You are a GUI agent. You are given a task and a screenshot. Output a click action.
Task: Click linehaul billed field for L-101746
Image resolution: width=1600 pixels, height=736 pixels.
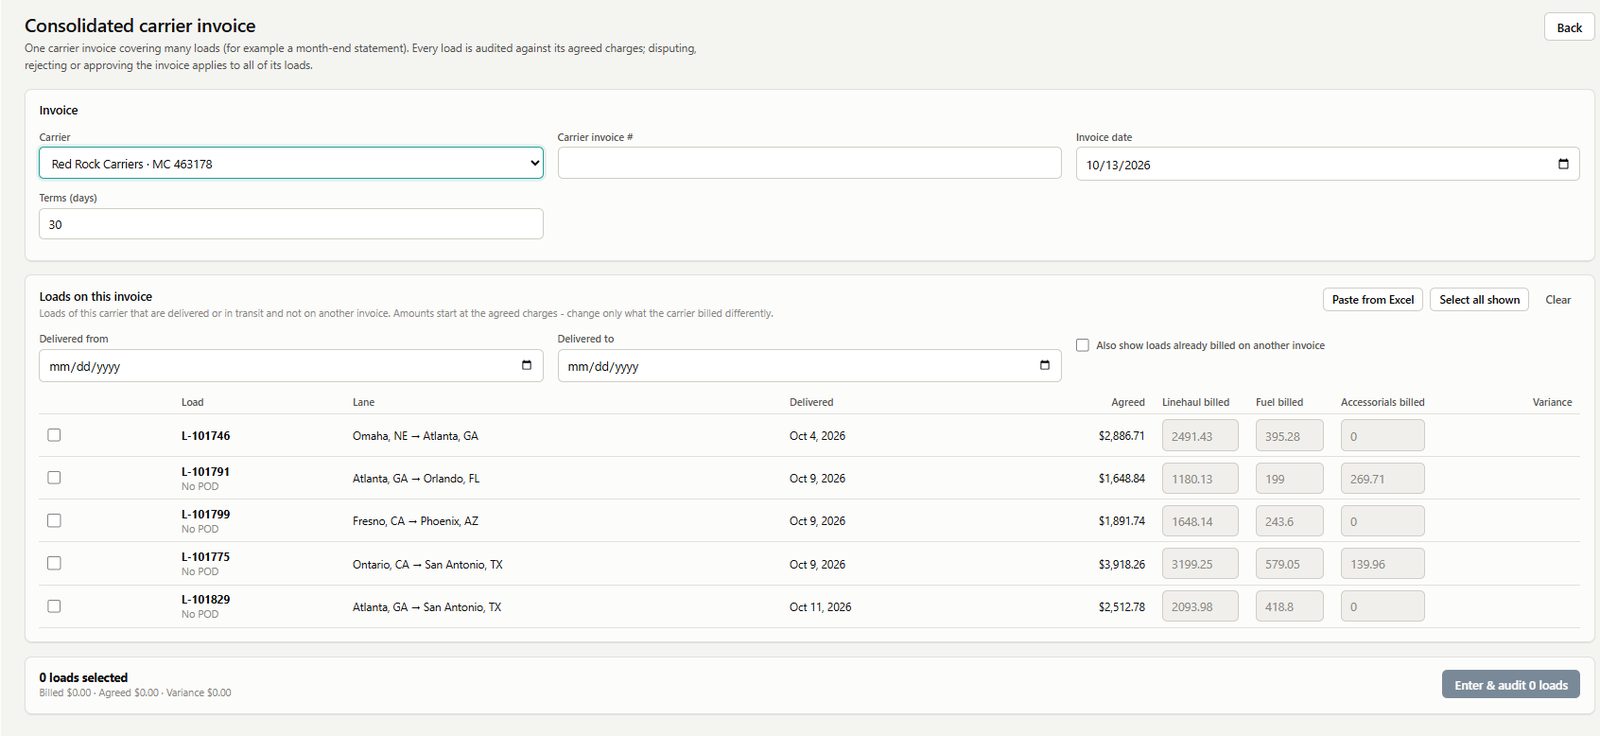pos(1200,436)
